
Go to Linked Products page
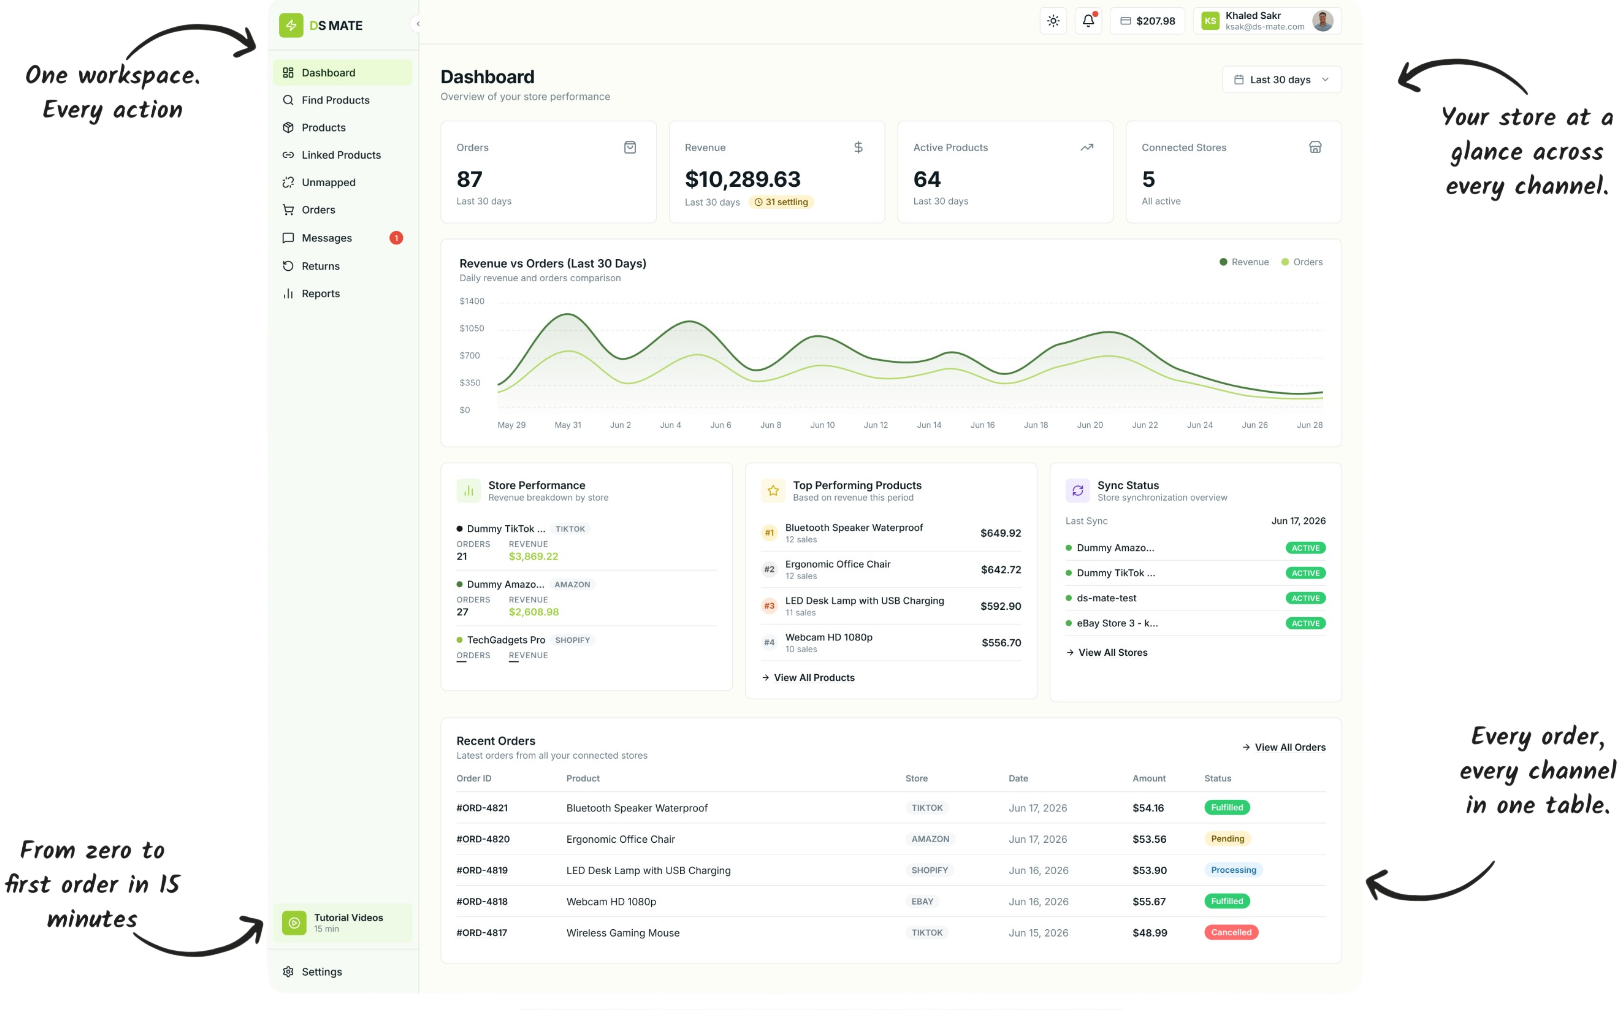pyautogui.click(x=342, y=155)
